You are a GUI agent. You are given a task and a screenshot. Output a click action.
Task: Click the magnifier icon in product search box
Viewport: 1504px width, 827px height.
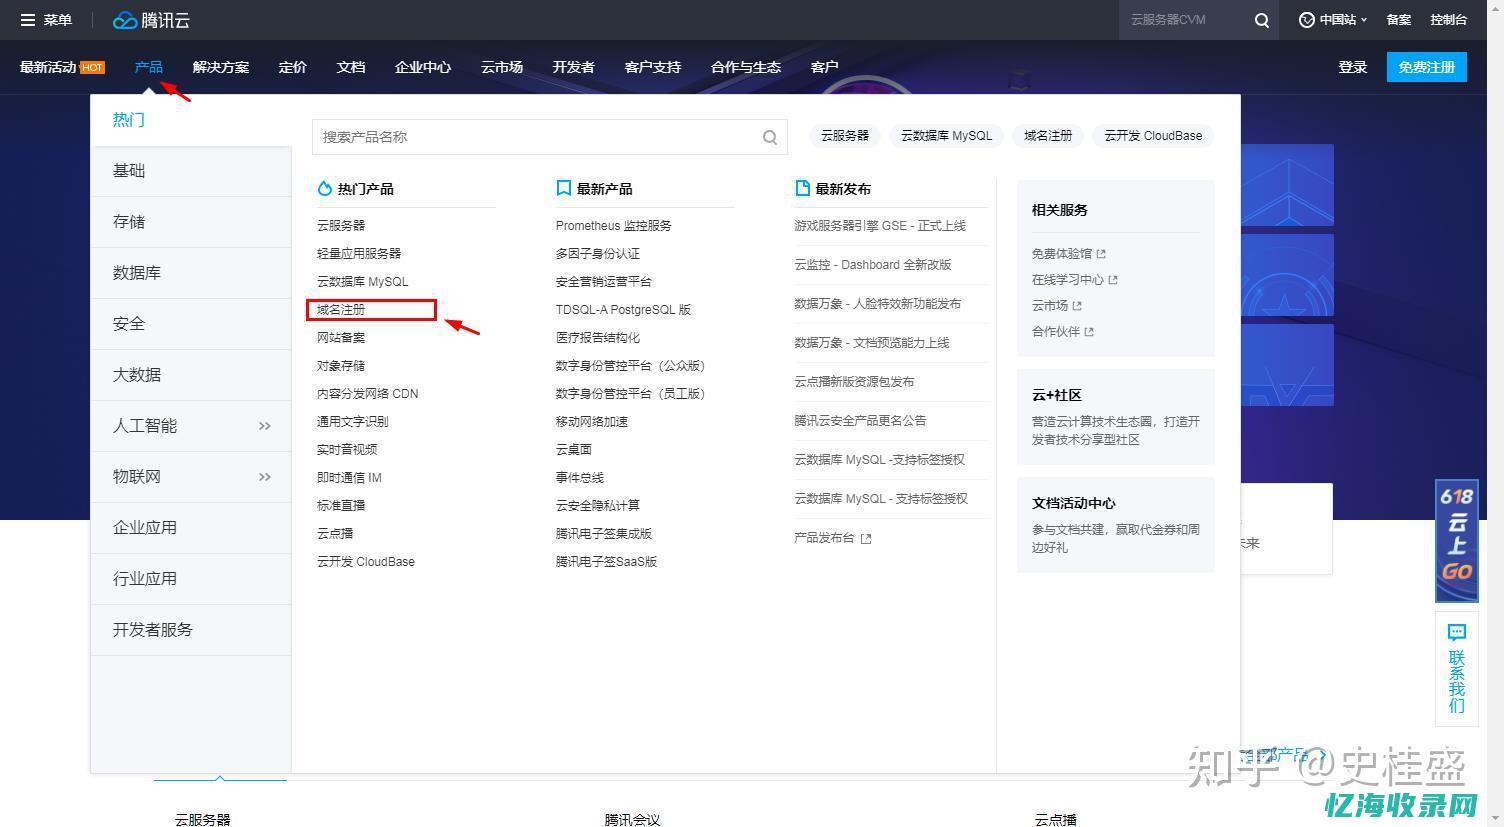770,137
